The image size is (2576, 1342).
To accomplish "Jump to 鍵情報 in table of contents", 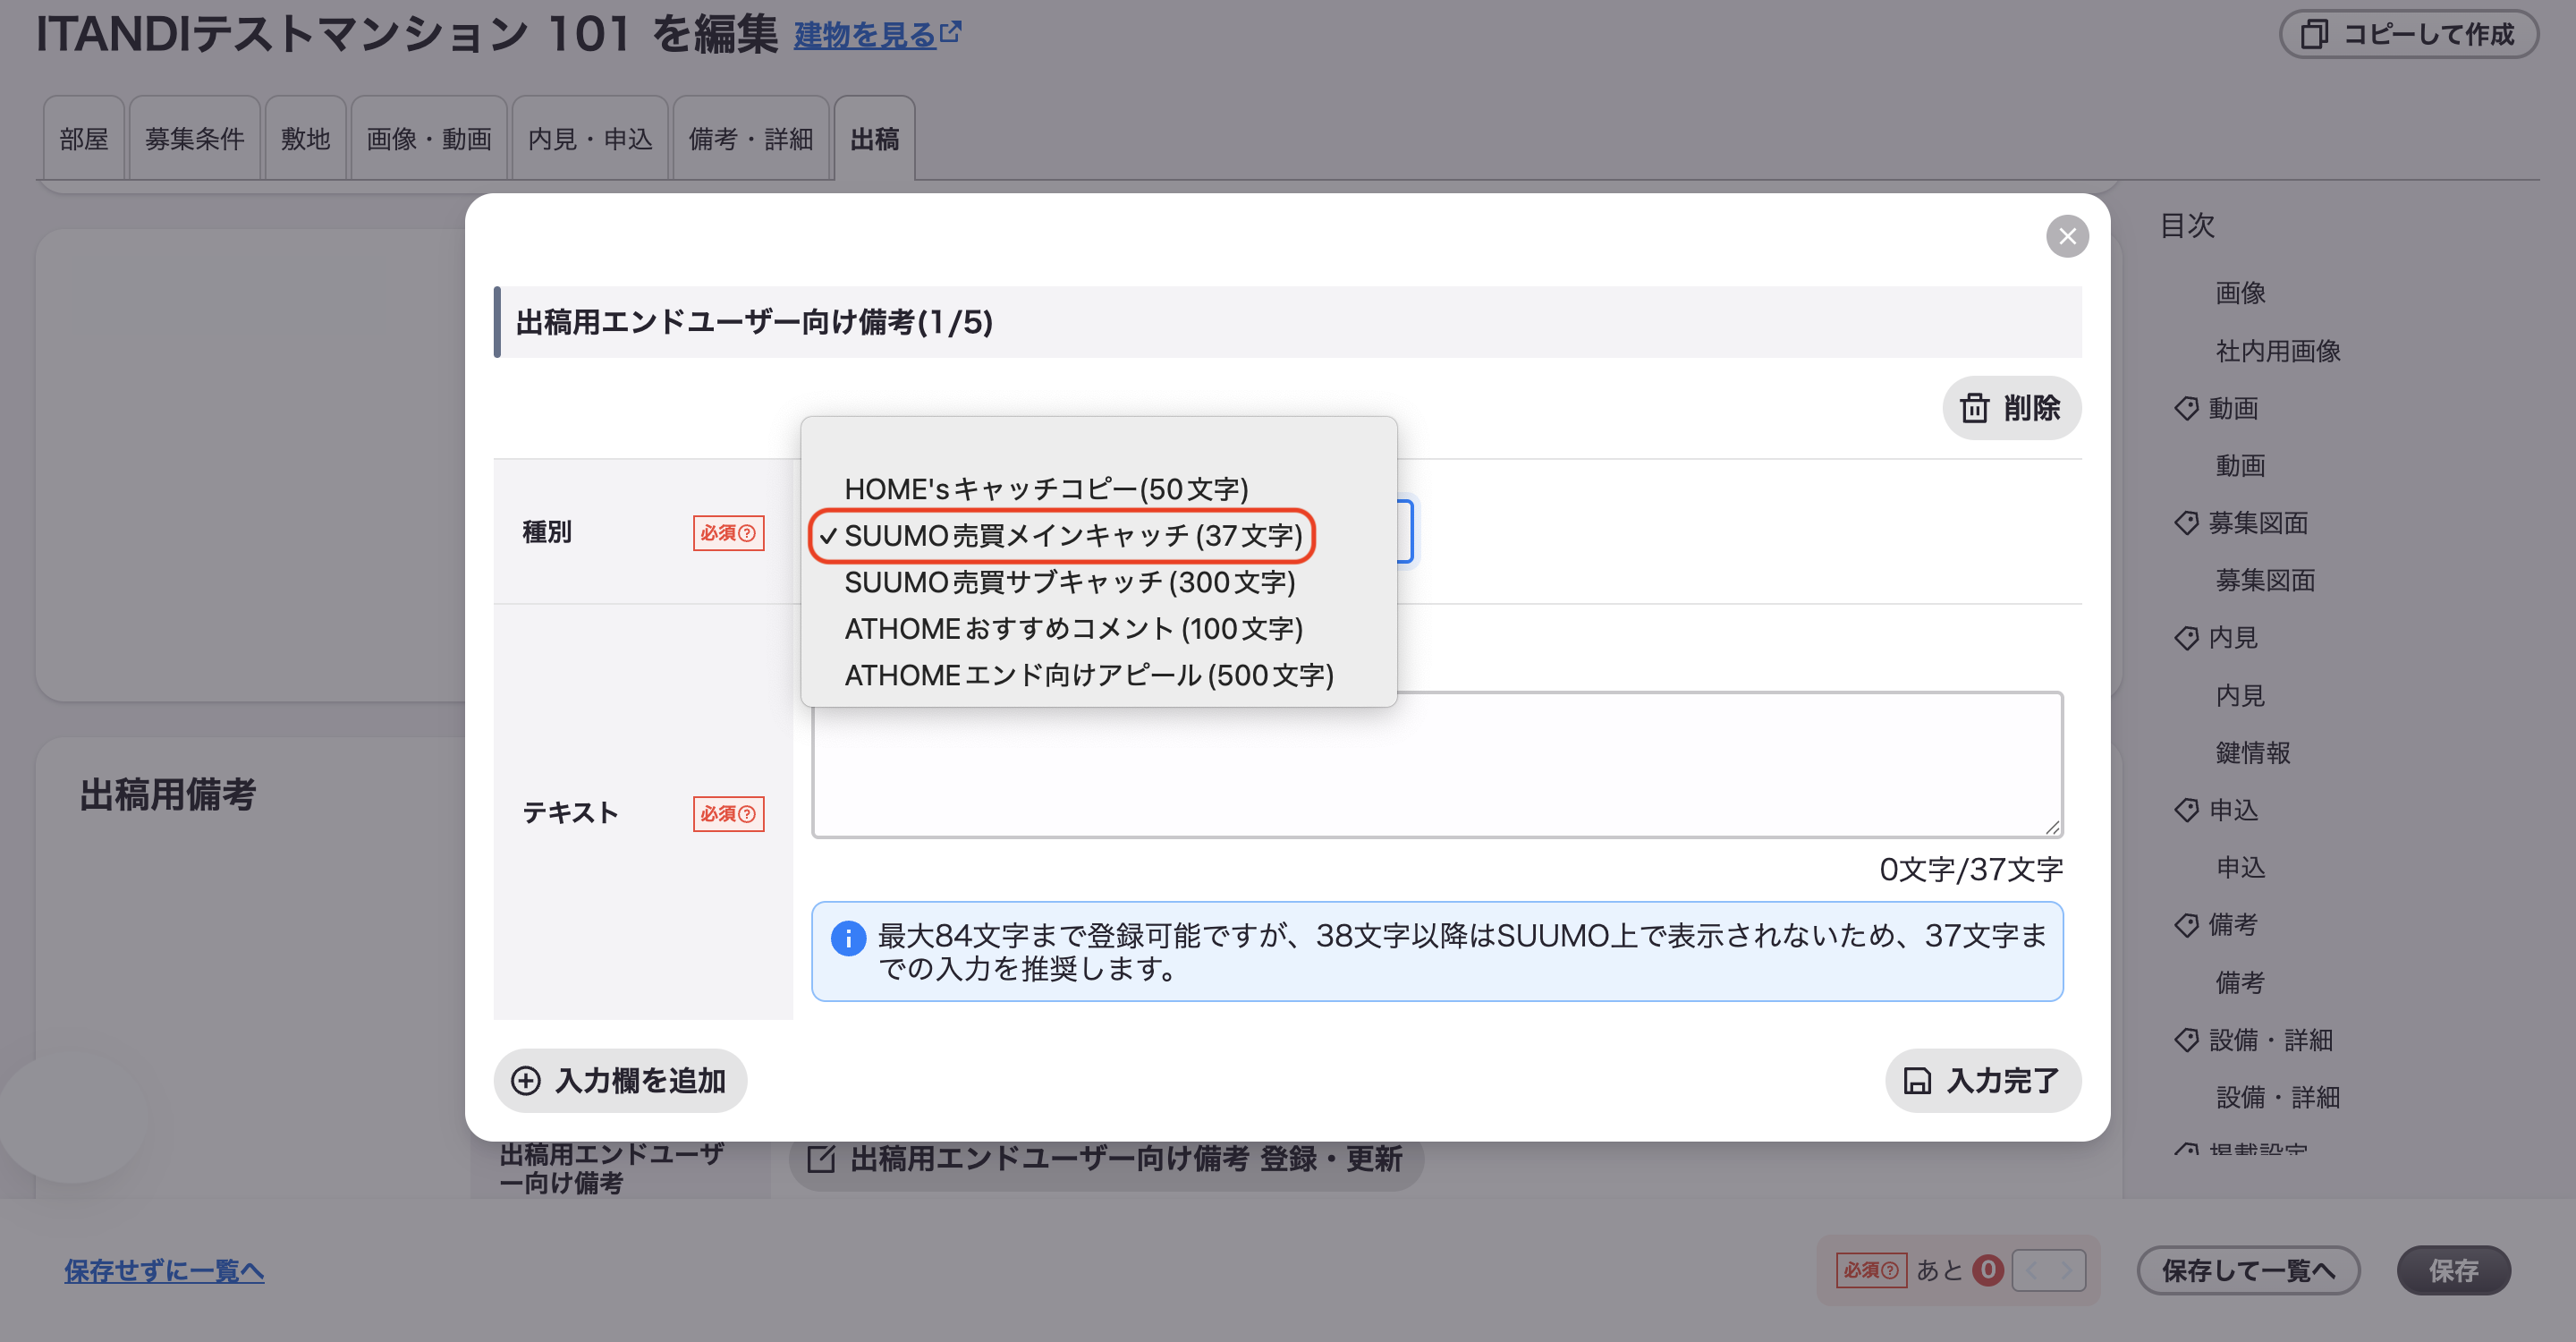I will pyautogui.click(x=2253, y=753).
